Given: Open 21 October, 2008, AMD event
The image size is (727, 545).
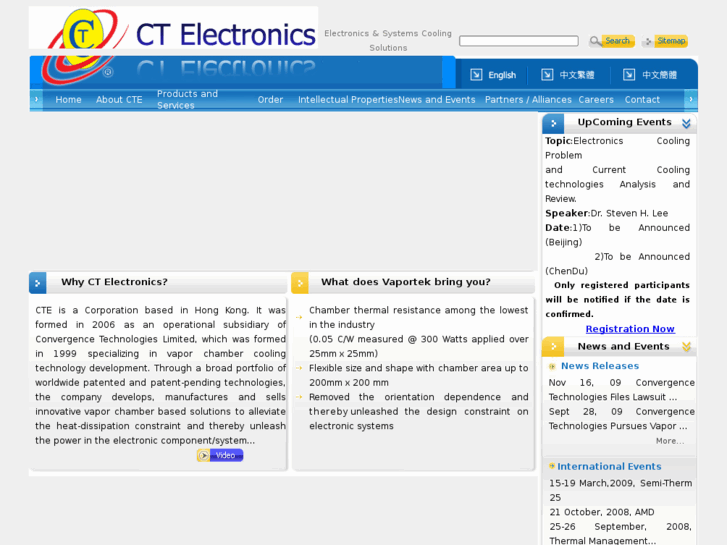Looking at the screenshot, I should tap(602, 512).
